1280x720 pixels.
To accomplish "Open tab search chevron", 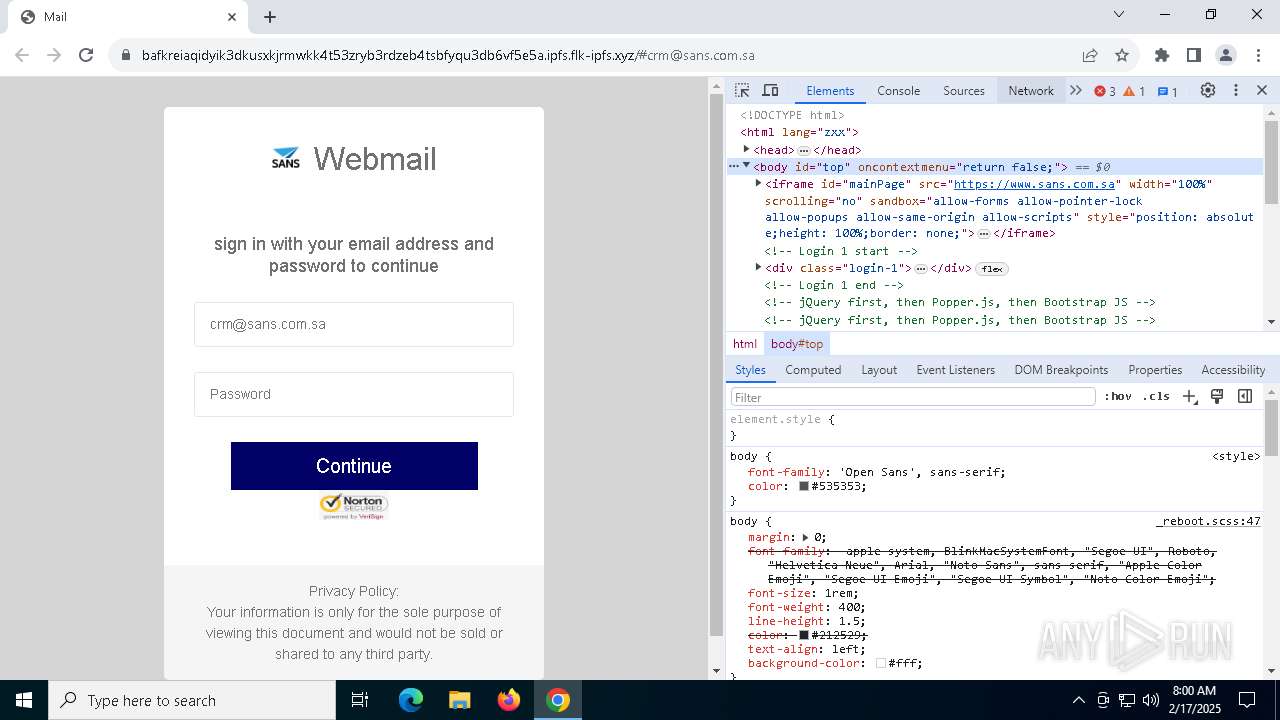I will pos(1119,14).
